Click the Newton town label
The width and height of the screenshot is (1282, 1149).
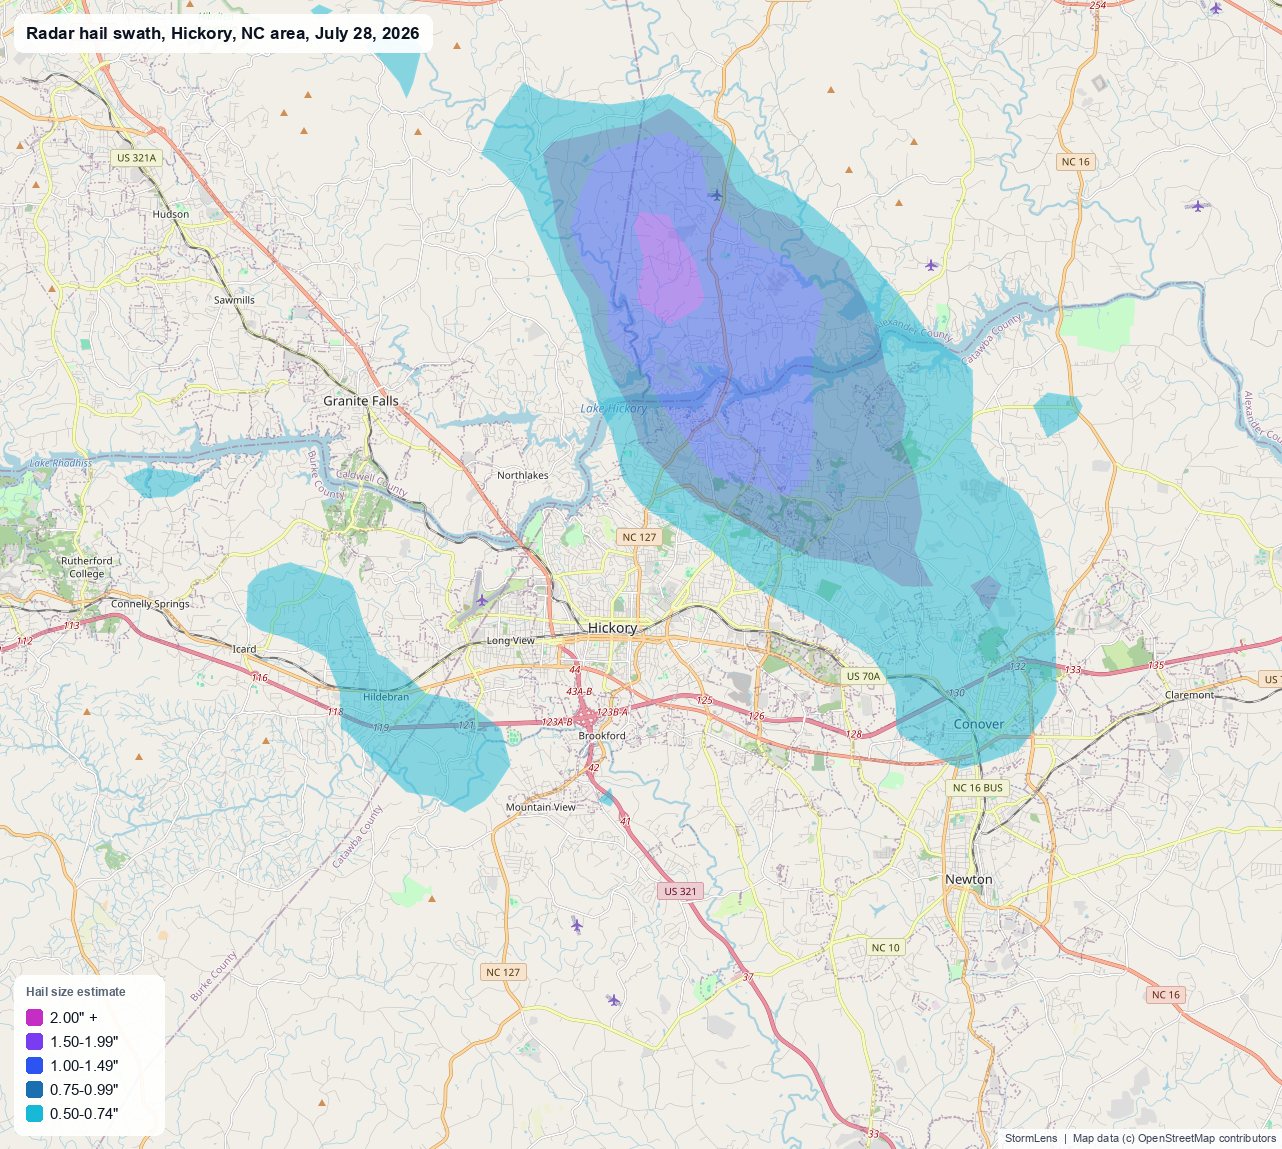969,880
